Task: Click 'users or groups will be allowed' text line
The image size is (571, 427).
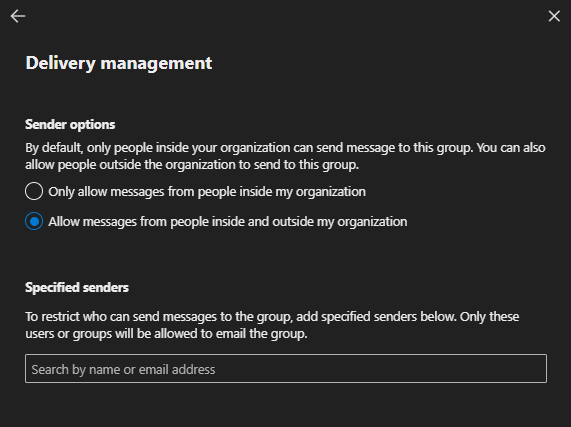Action: [x=166, y=334]
